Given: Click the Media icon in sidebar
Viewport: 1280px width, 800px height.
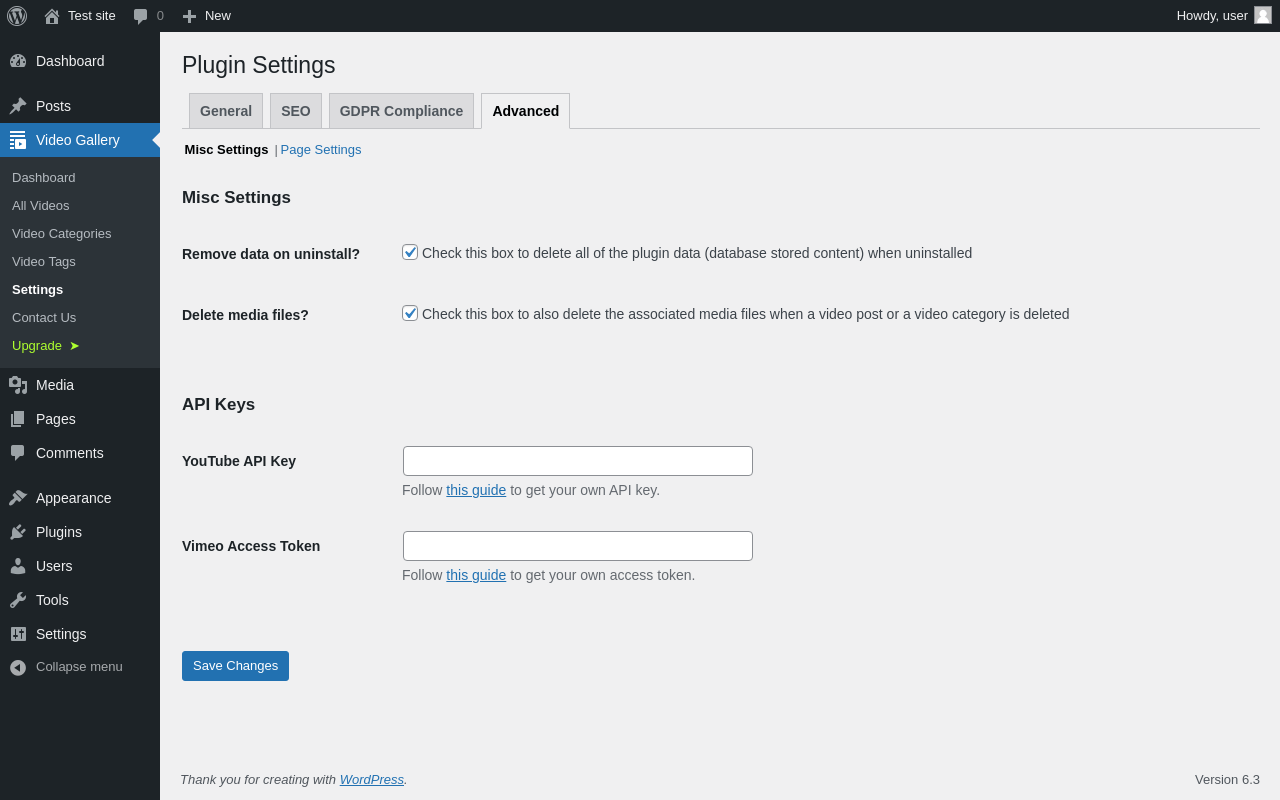Looking at the screenshot, I should [x=18, y=385].
